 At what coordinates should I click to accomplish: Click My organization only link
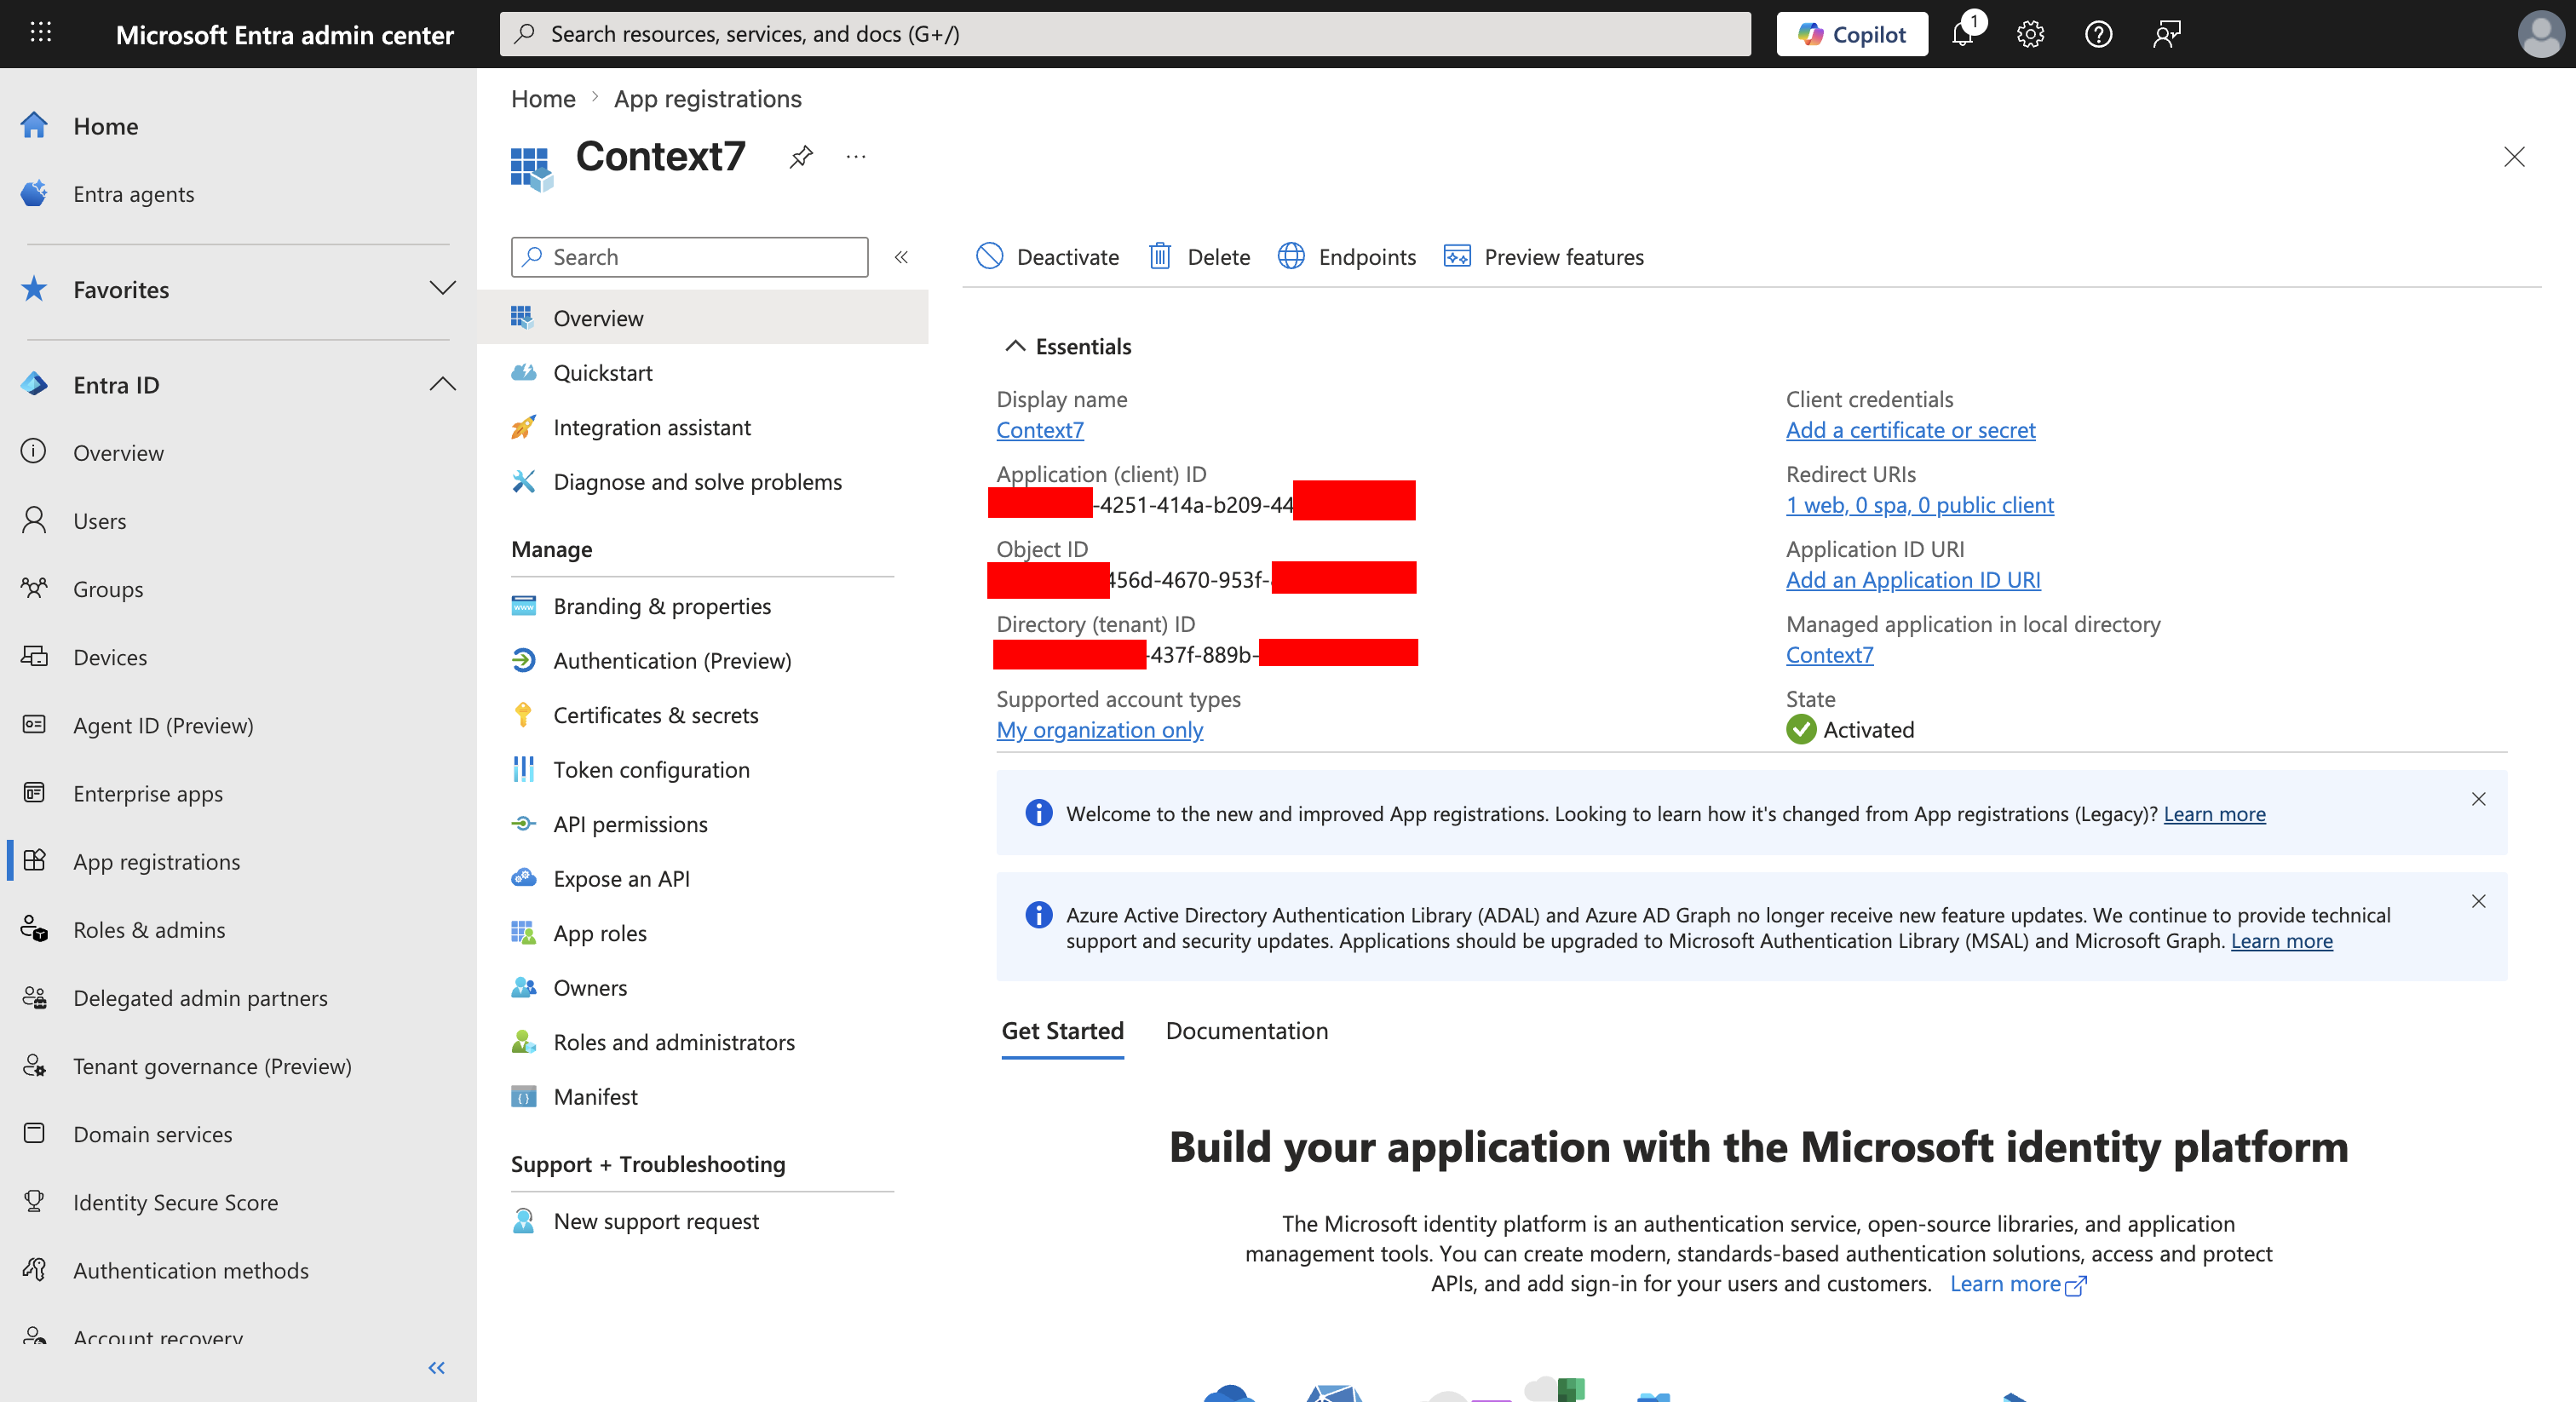click(1100, 730)
